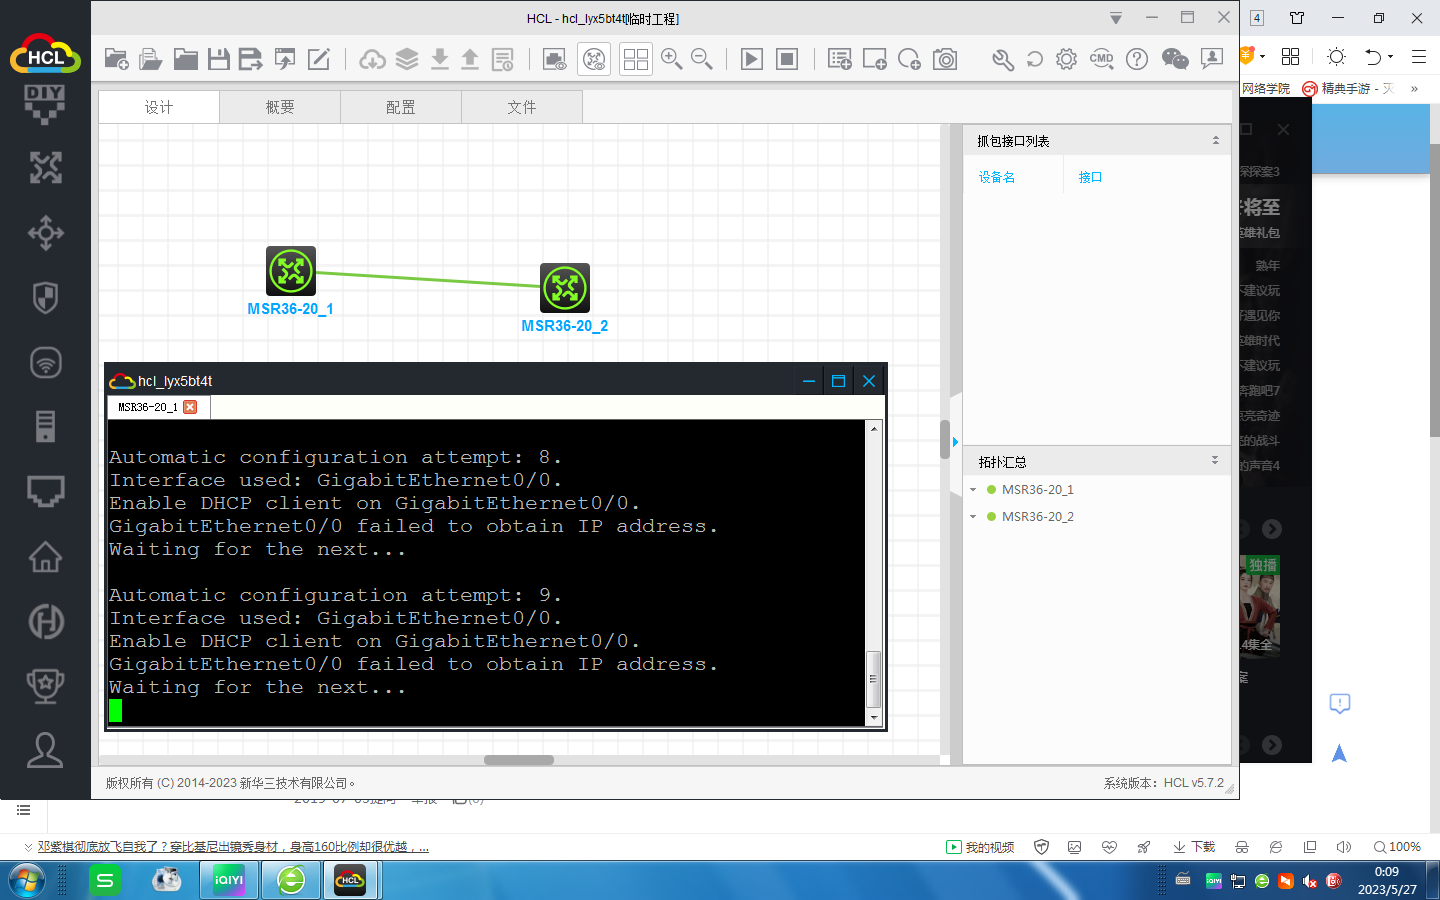Click the stacked layers toolbar icon

[407, 59]
